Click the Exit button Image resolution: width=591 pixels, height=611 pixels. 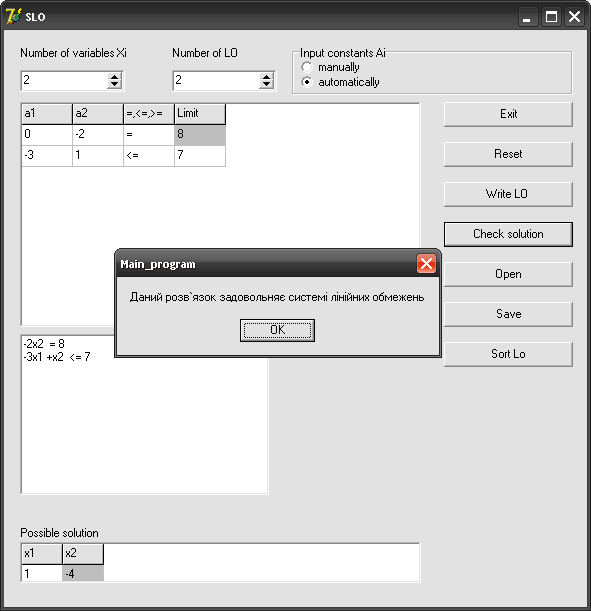(x=508, y=114)
